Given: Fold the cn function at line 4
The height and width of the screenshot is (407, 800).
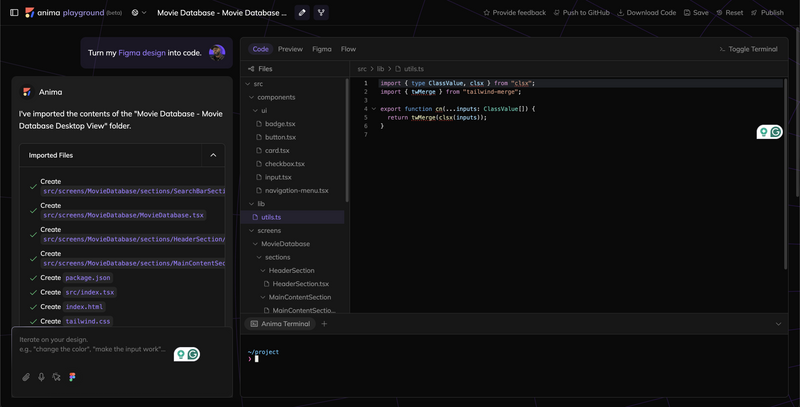Looking at the screenshot, I should (x=373, y=109).
